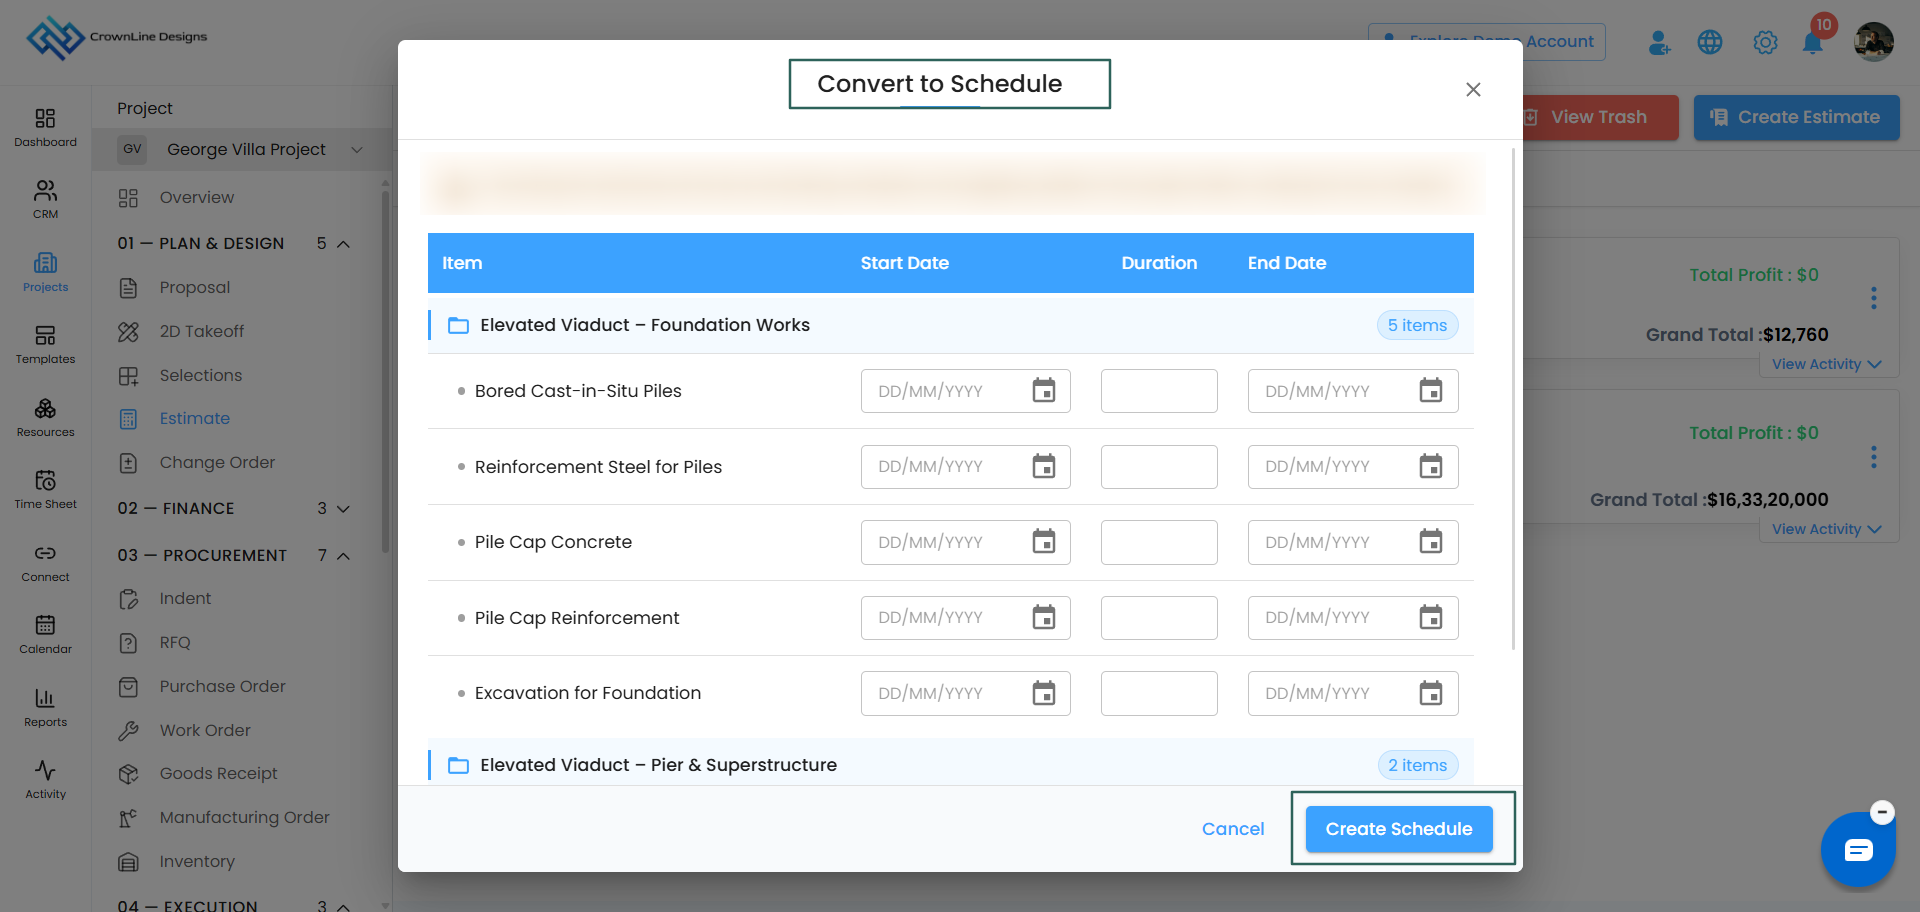Cancel the Convert to Schedule dialog

pyautogui.click(x=1233, y=829)
